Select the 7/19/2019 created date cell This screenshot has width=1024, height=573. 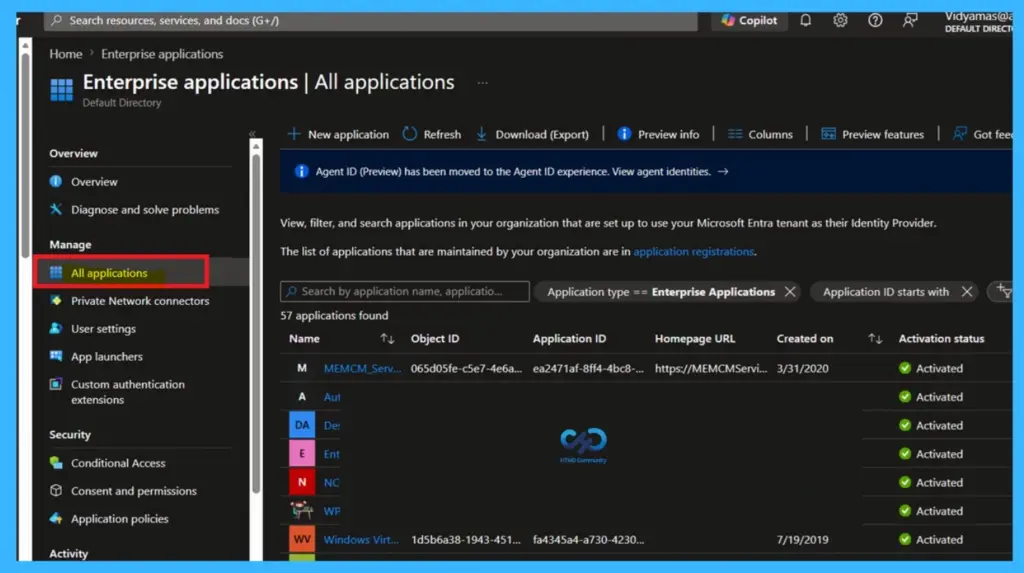click(x=803, y=540)
